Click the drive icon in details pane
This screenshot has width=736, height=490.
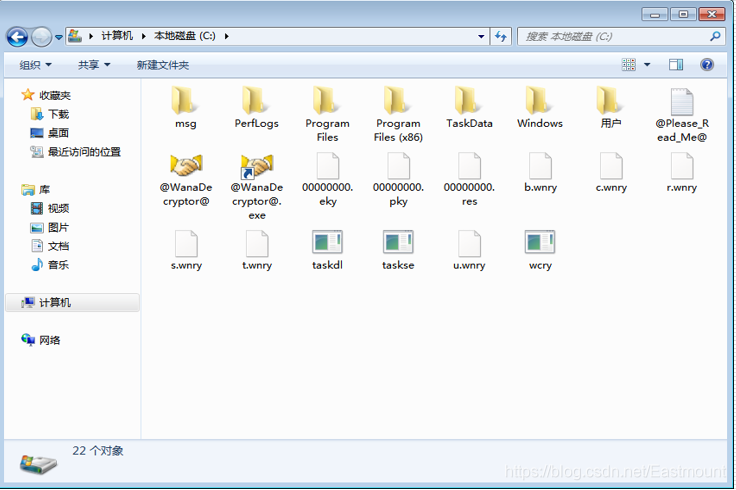click(x=38, y=463)
